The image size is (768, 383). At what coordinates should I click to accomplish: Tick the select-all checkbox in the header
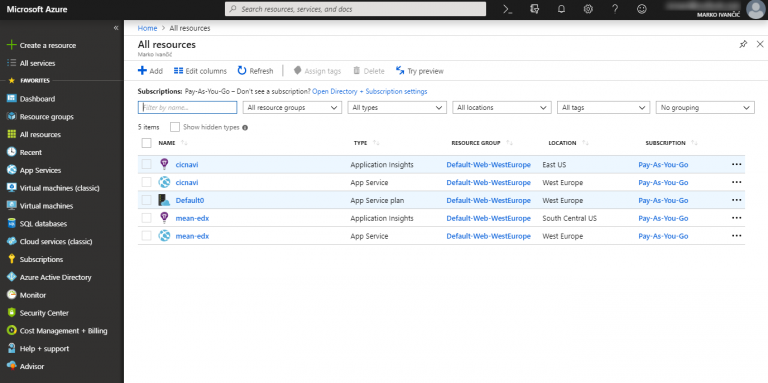tap(146, 143)
